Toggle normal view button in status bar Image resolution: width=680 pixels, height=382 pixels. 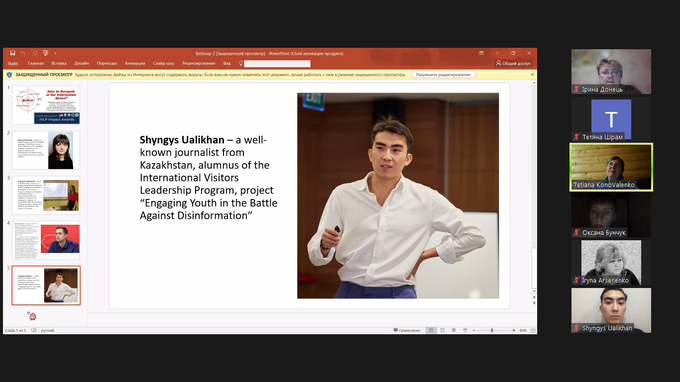click(x=431, y=330)
